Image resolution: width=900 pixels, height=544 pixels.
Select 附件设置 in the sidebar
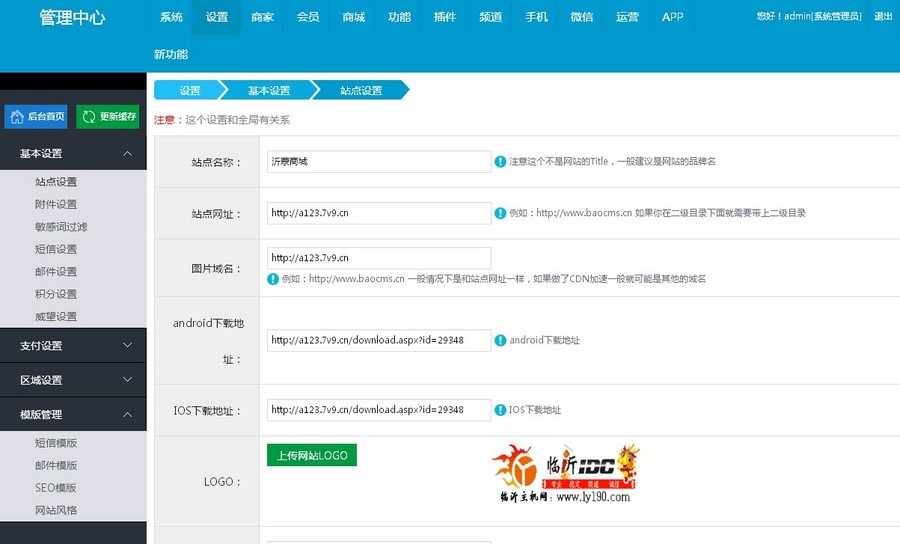[x=56, y=204]
